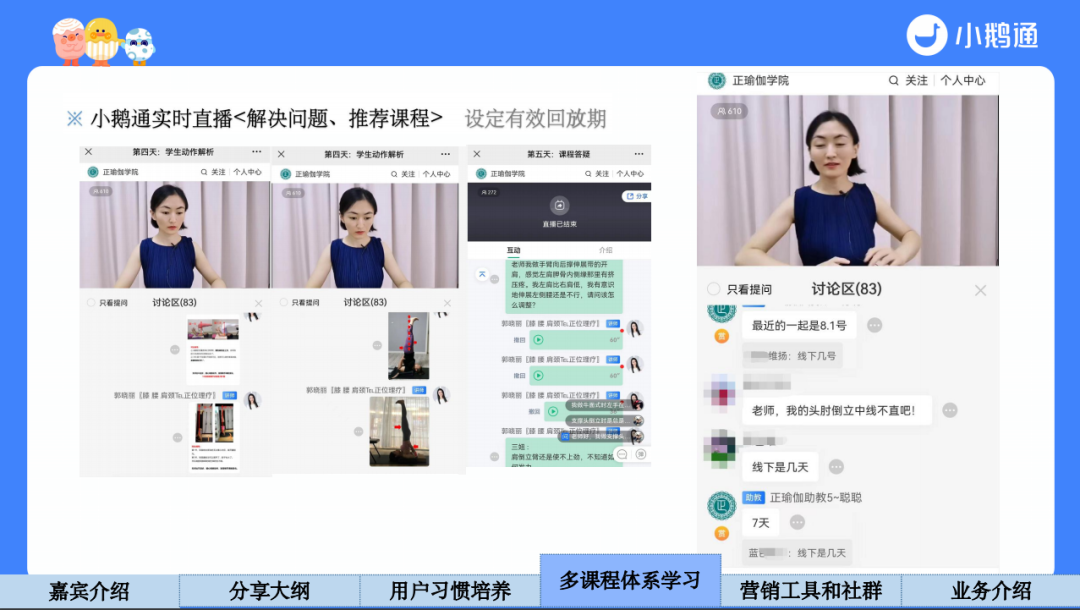The image size is (1080, 610).
Task: Switch to the 介绍 tab
Action: tap(605, 250)
